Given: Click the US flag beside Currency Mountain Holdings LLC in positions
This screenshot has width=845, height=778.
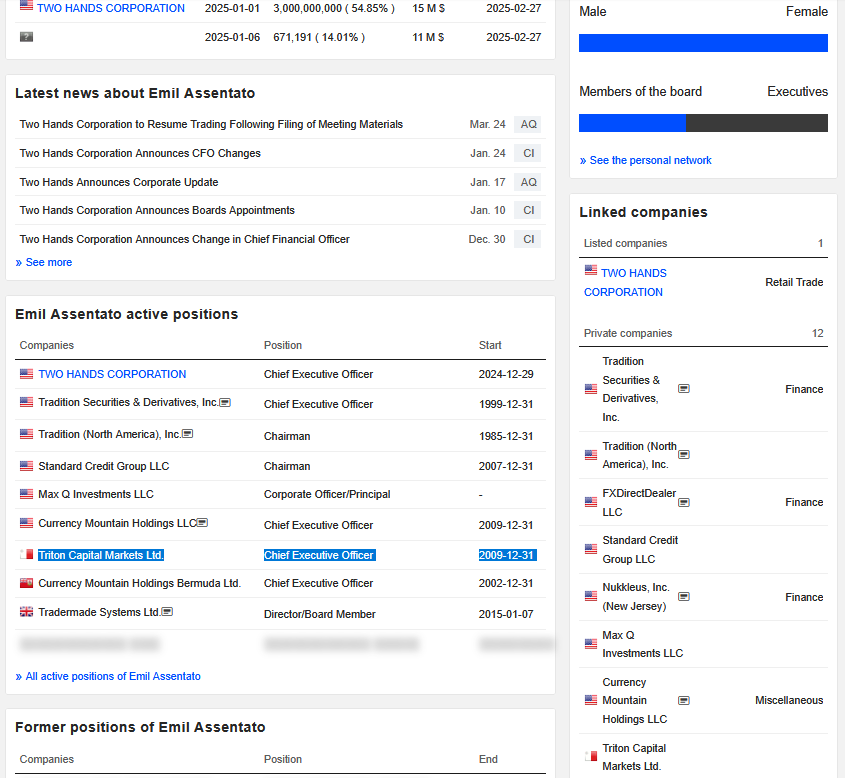Looking at the screenshot, I should point(26,523).
